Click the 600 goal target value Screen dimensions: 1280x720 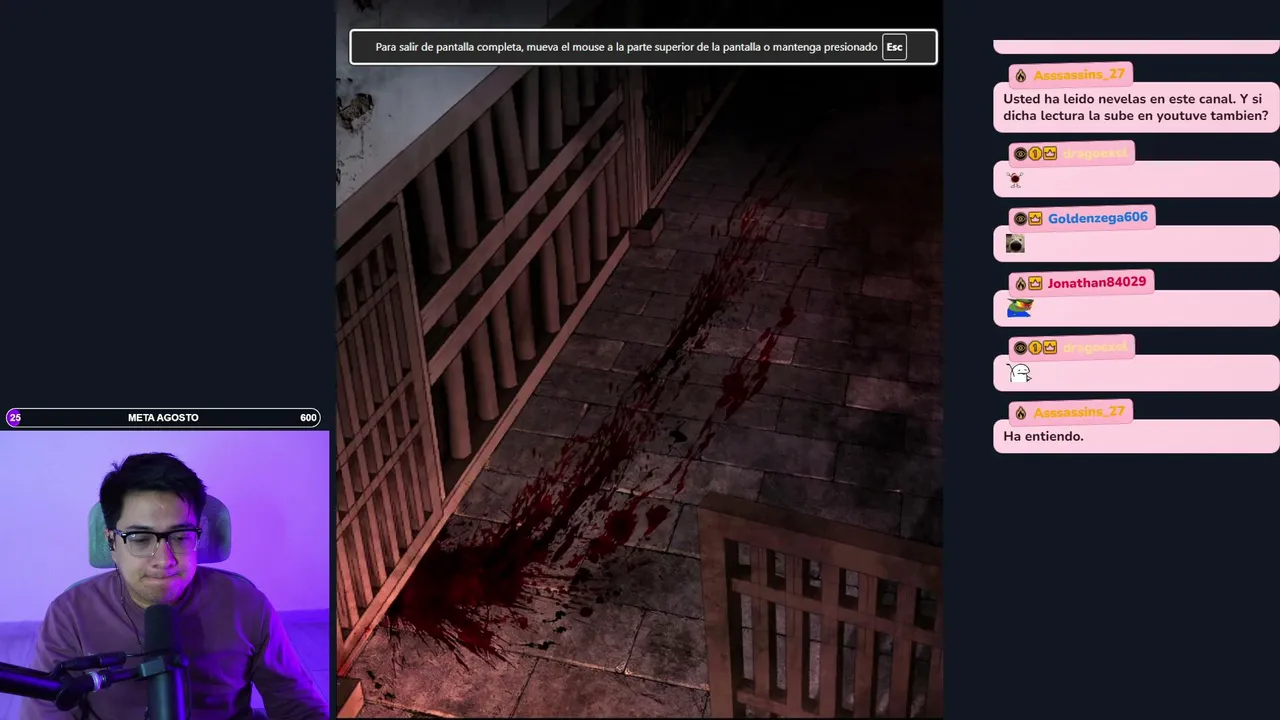(308, 417)
